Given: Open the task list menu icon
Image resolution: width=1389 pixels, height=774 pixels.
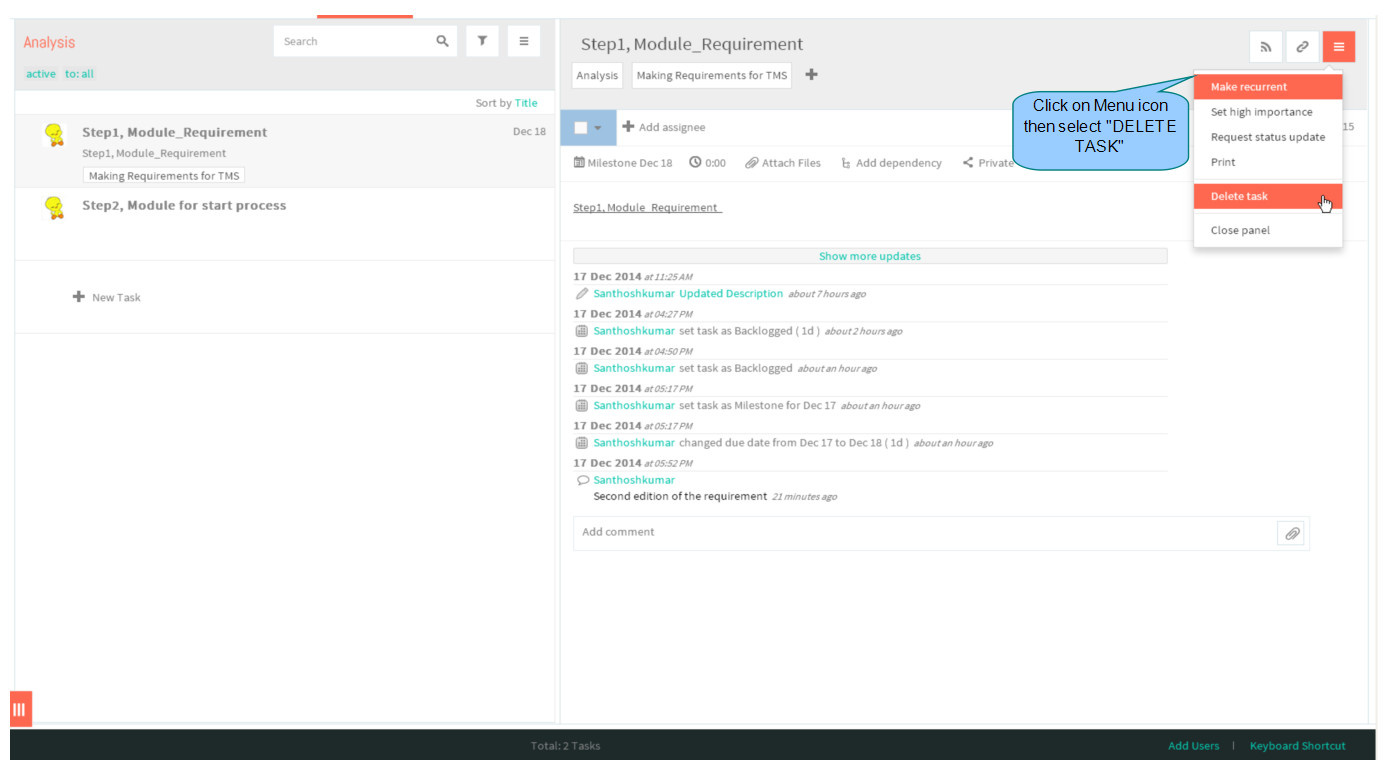Looking at the screenshot, I should pyautogui.click(x=523, y=41).
